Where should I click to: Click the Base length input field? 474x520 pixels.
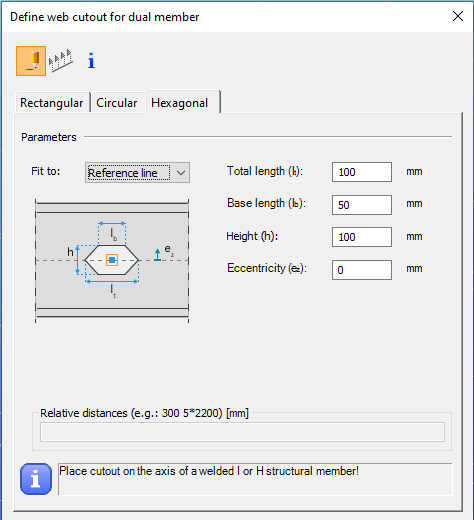point(362,205)
